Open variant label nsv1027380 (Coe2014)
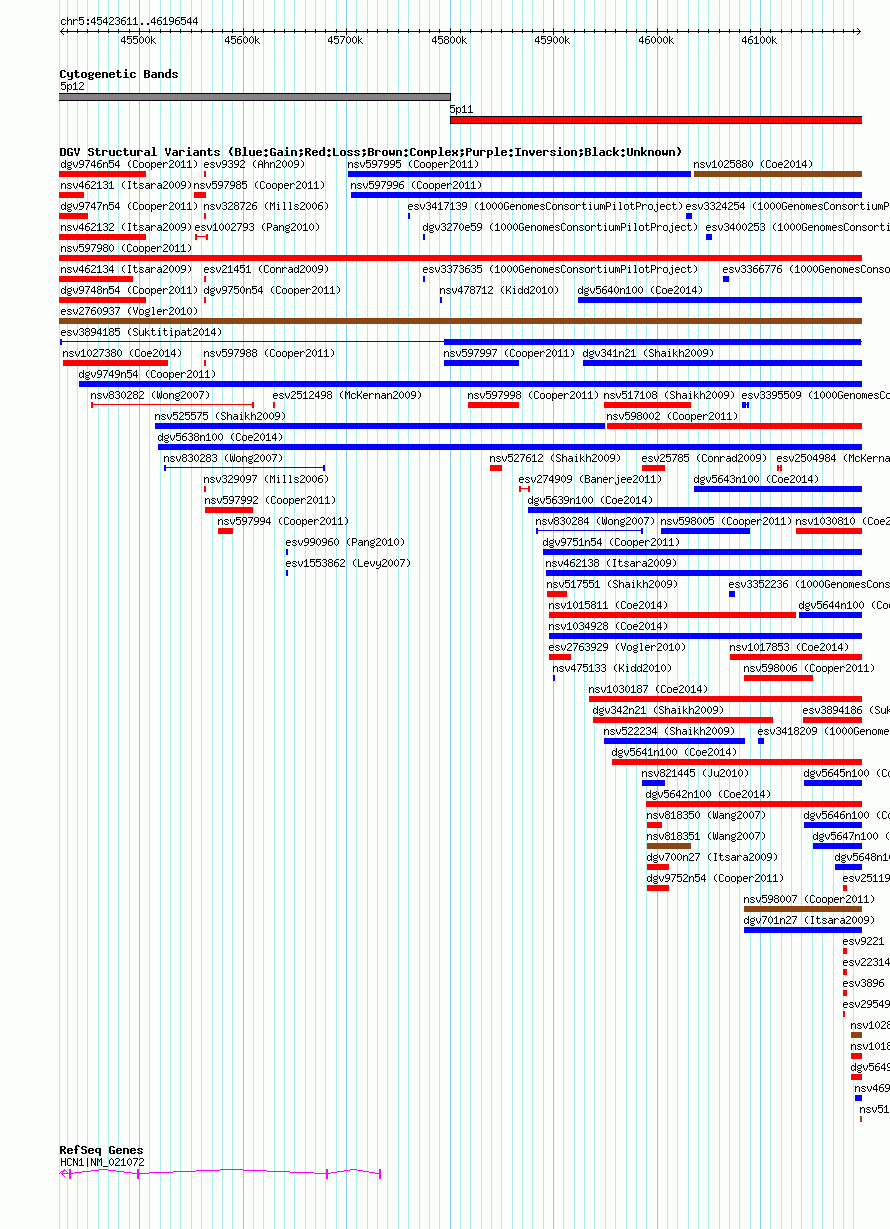Screen dimensions: 890x1229 (x=122, y=353)
